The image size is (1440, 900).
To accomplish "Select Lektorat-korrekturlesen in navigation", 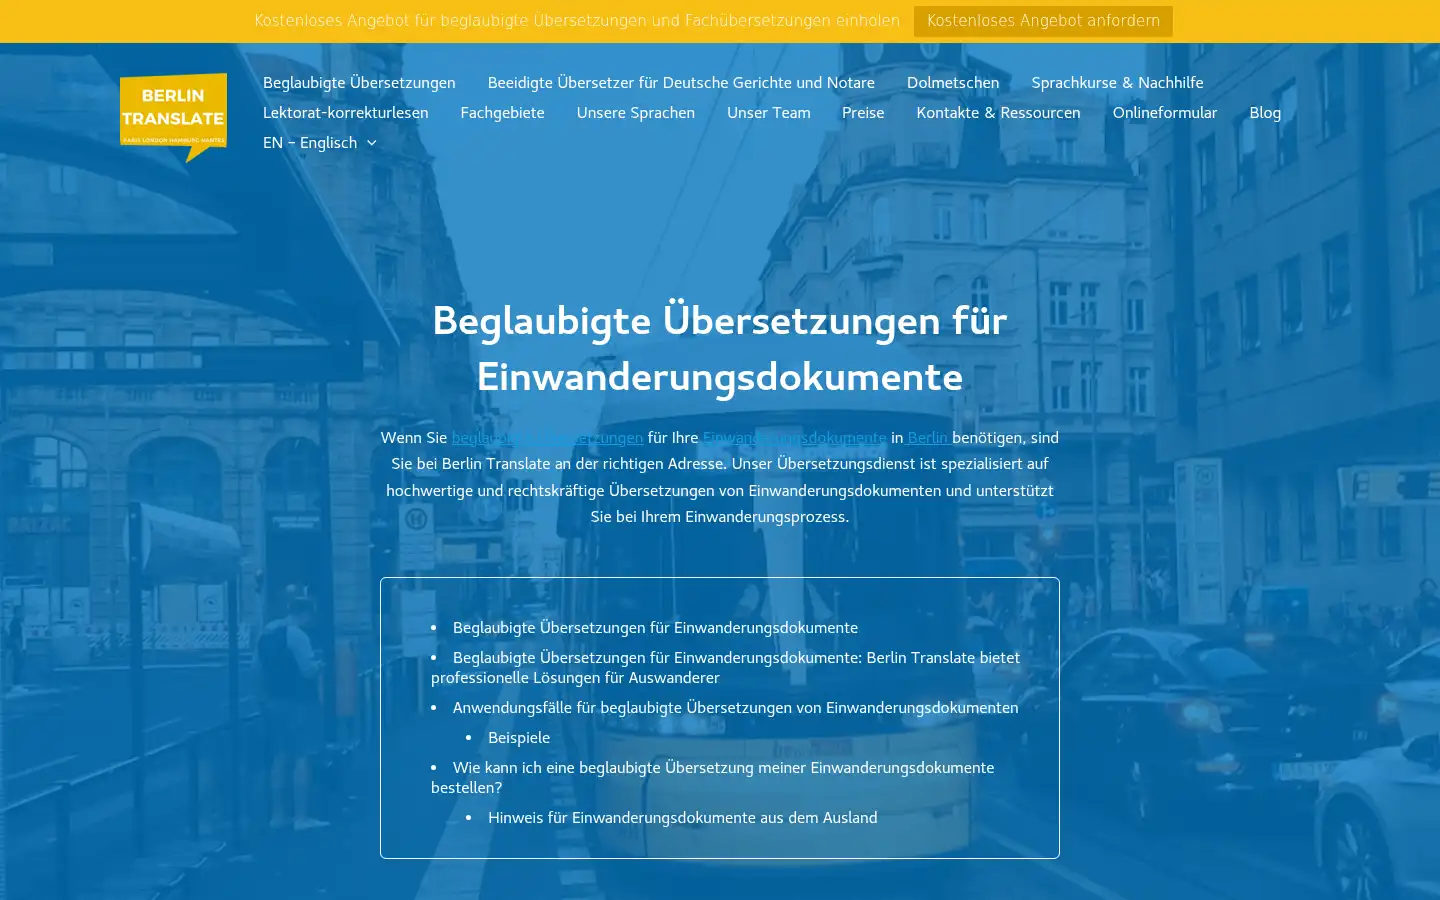I will point(346,113).
